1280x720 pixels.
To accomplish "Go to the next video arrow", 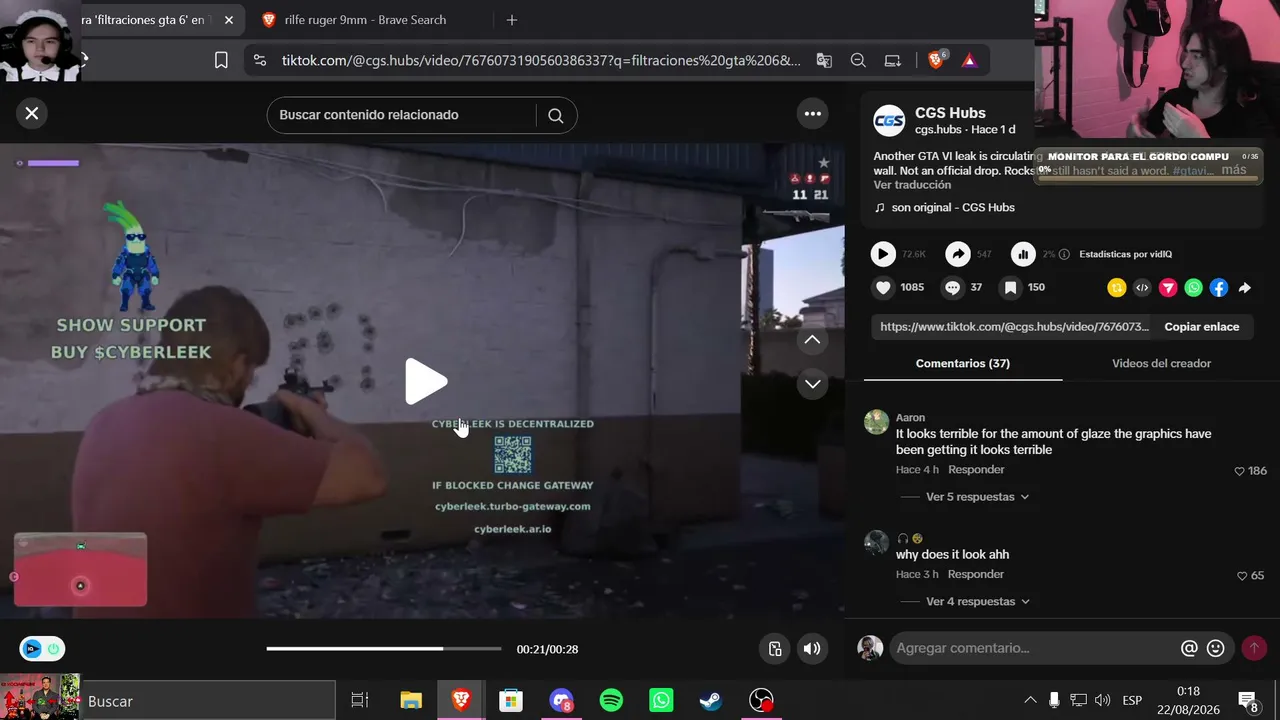I will 812,384.
